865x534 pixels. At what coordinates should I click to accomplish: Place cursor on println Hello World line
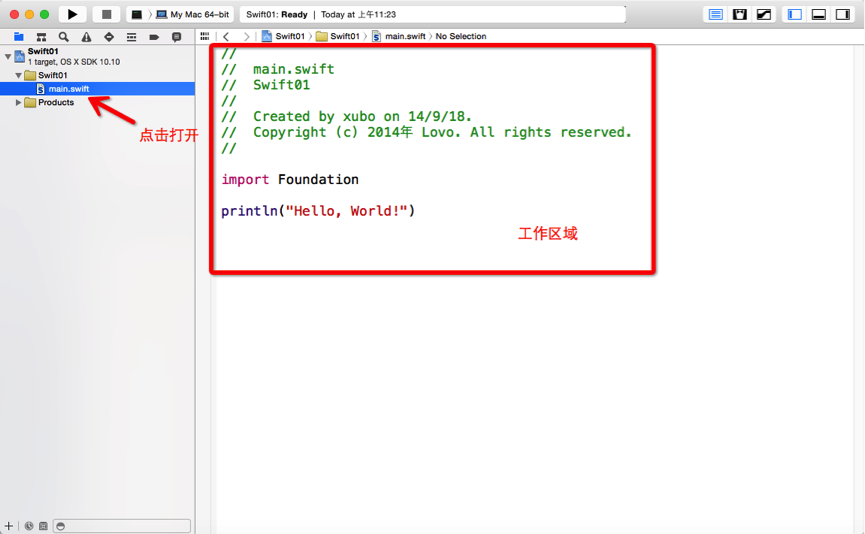coord(318,211)
